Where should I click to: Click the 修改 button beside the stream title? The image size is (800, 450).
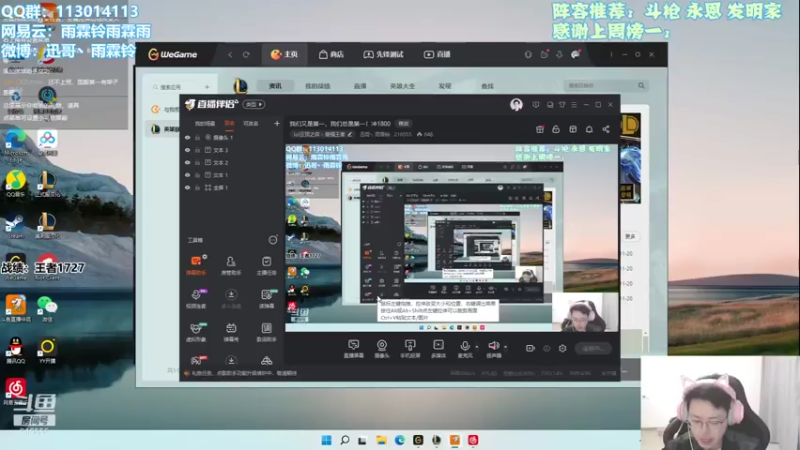click(x=404, y=123)
